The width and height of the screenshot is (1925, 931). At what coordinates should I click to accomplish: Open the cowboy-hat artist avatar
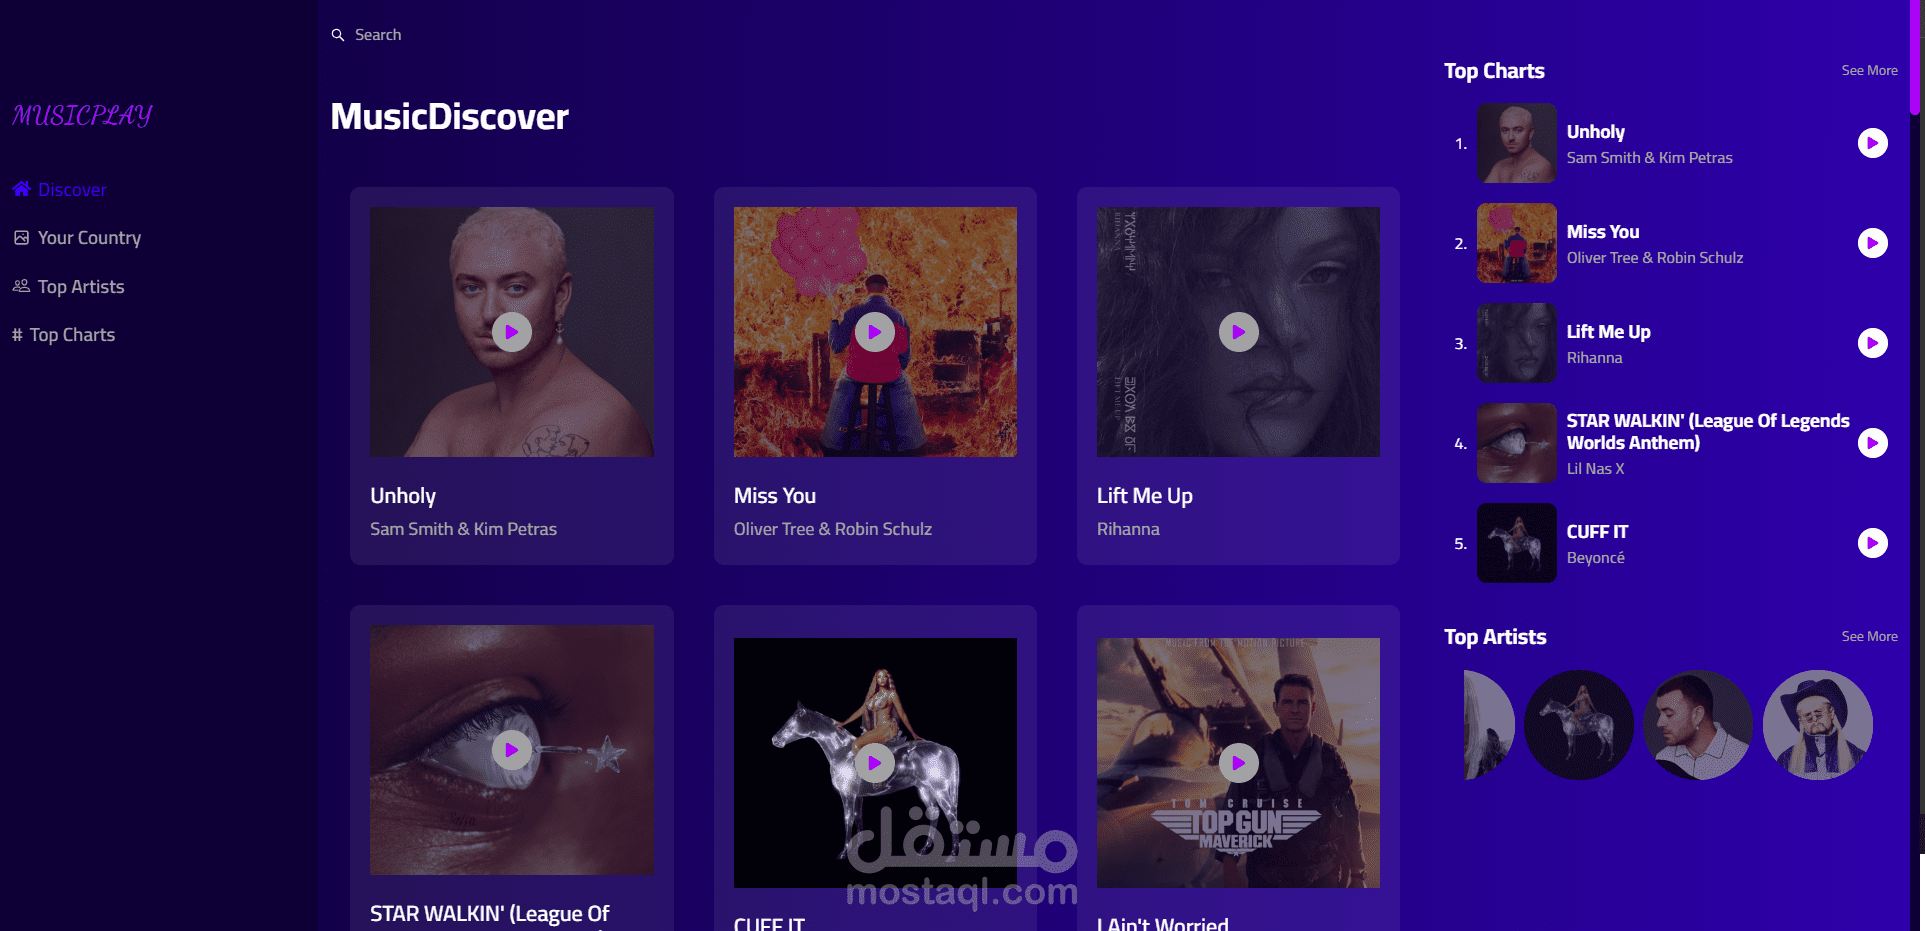coord(1817,725)
